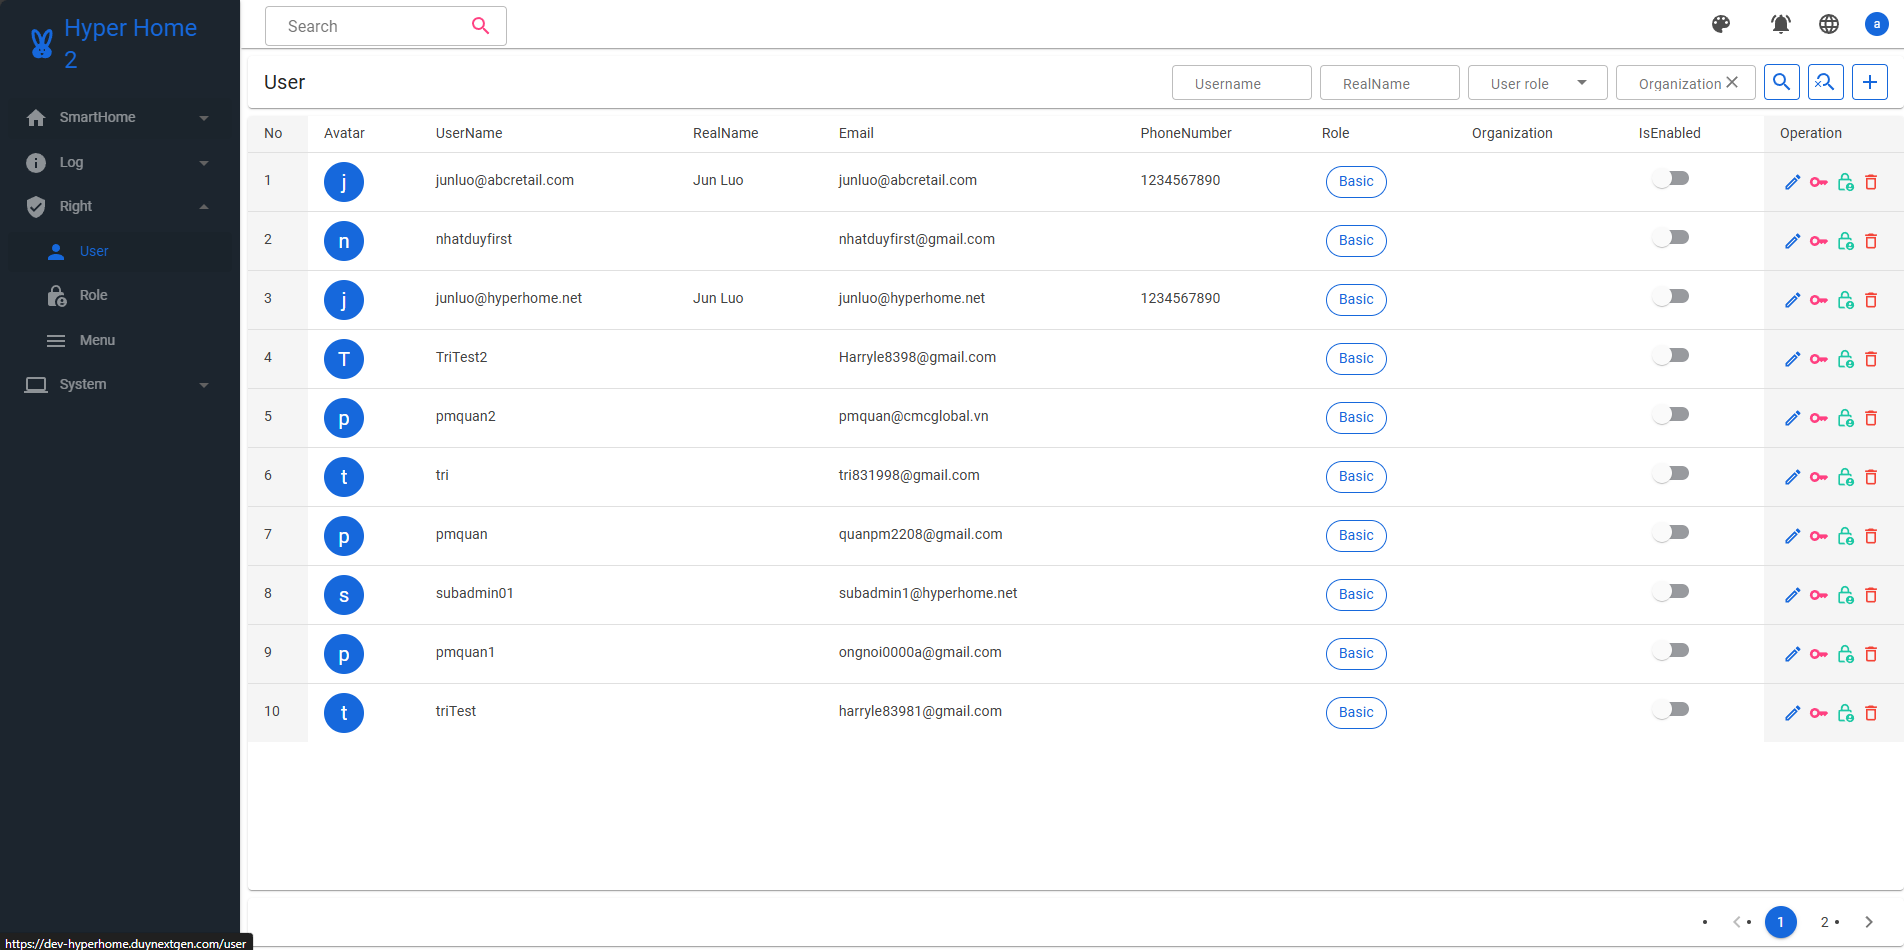Toggle IsEnabled for TriTest2

[1670, 356]
